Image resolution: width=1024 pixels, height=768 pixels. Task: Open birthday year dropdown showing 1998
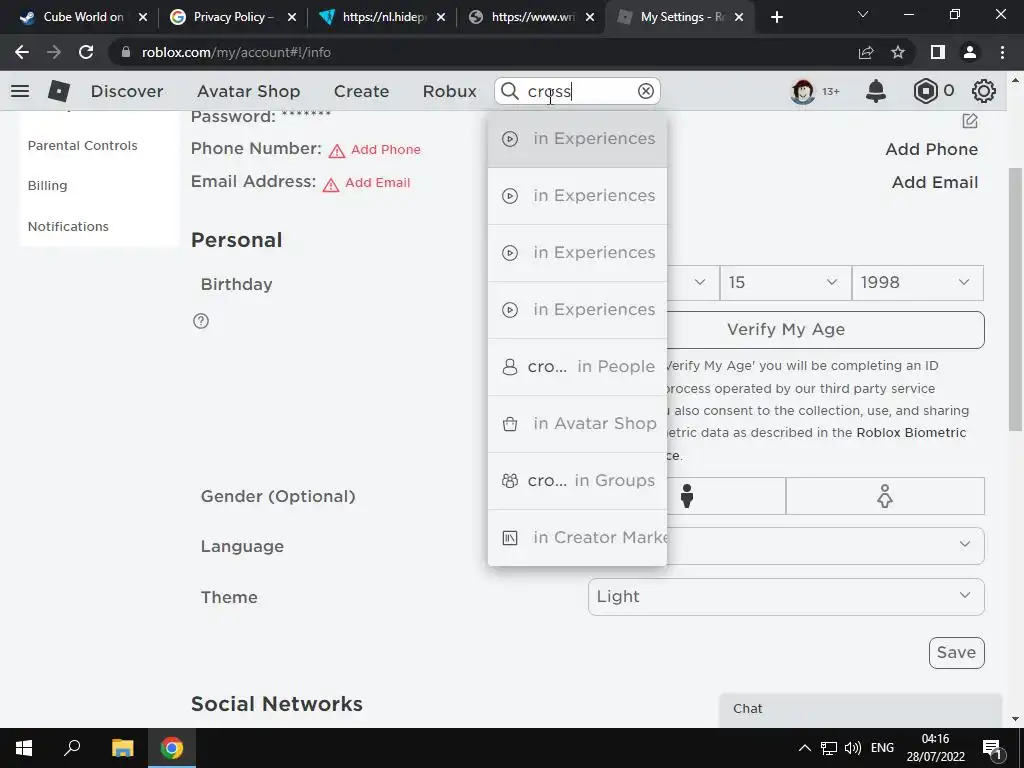(918, 283)
